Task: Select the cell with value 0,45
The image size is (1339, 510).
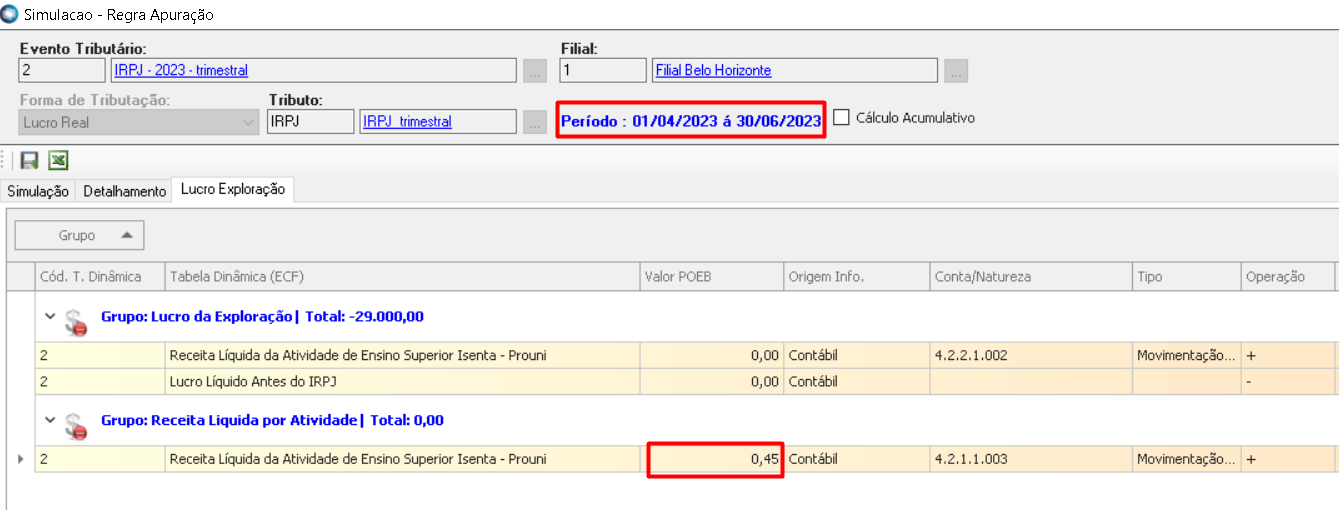Action: (711, 459)
